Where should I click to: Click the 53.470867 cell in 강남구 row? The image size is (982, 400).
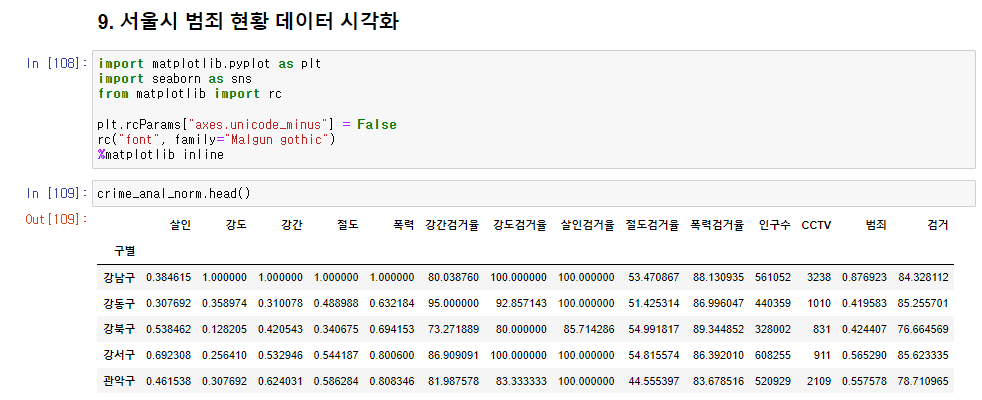(x=653, y=277)
